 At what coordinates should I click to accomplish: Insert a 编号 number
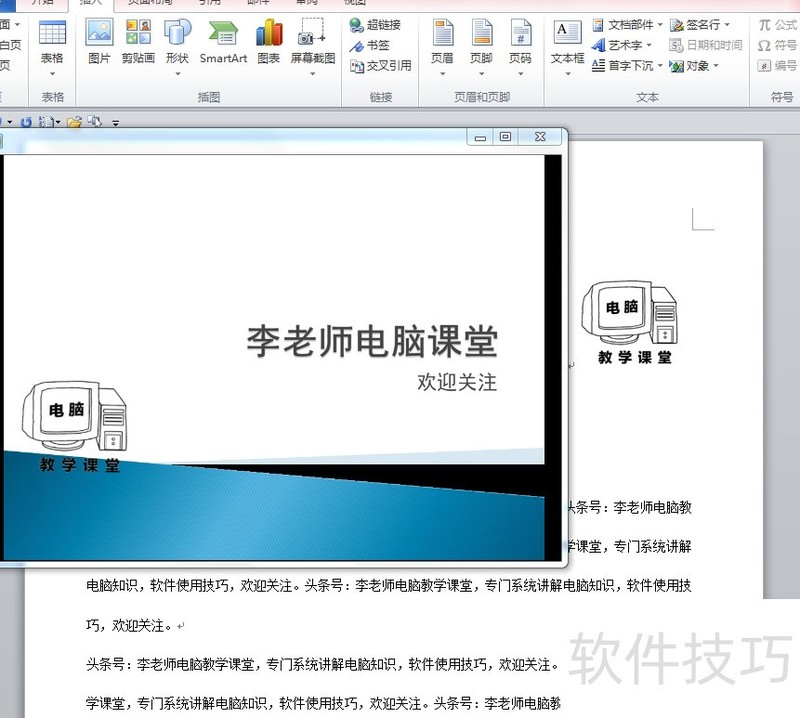(778, 66)
